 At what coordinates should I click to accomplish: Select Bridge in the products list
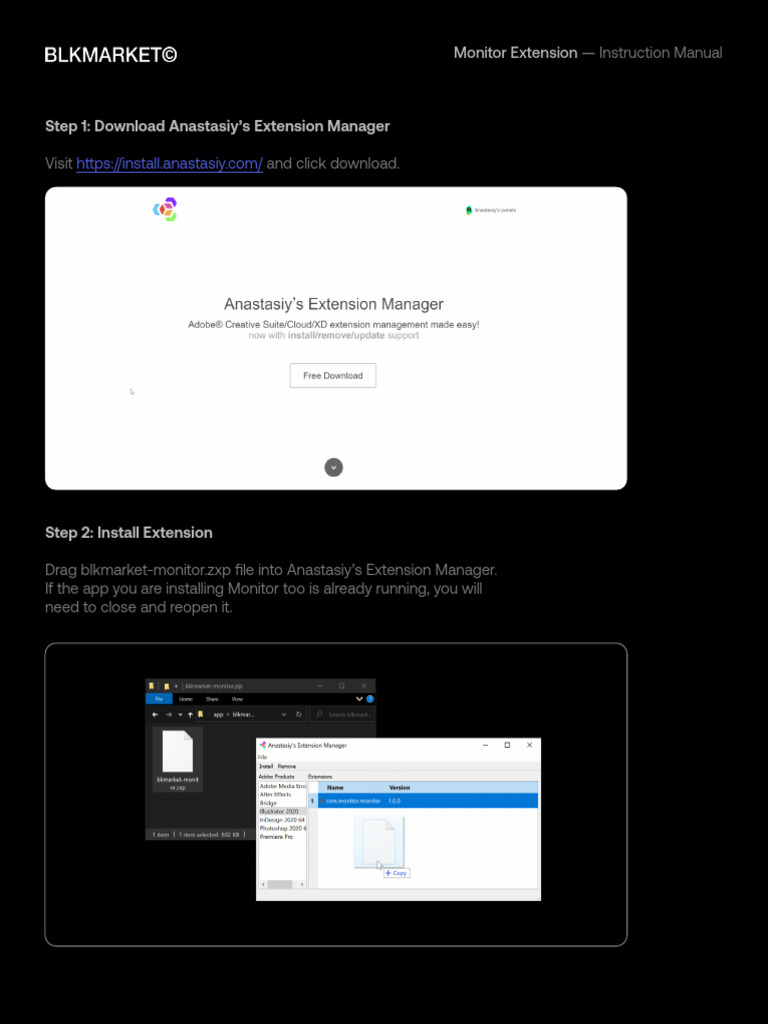click(x=283, y=803)
